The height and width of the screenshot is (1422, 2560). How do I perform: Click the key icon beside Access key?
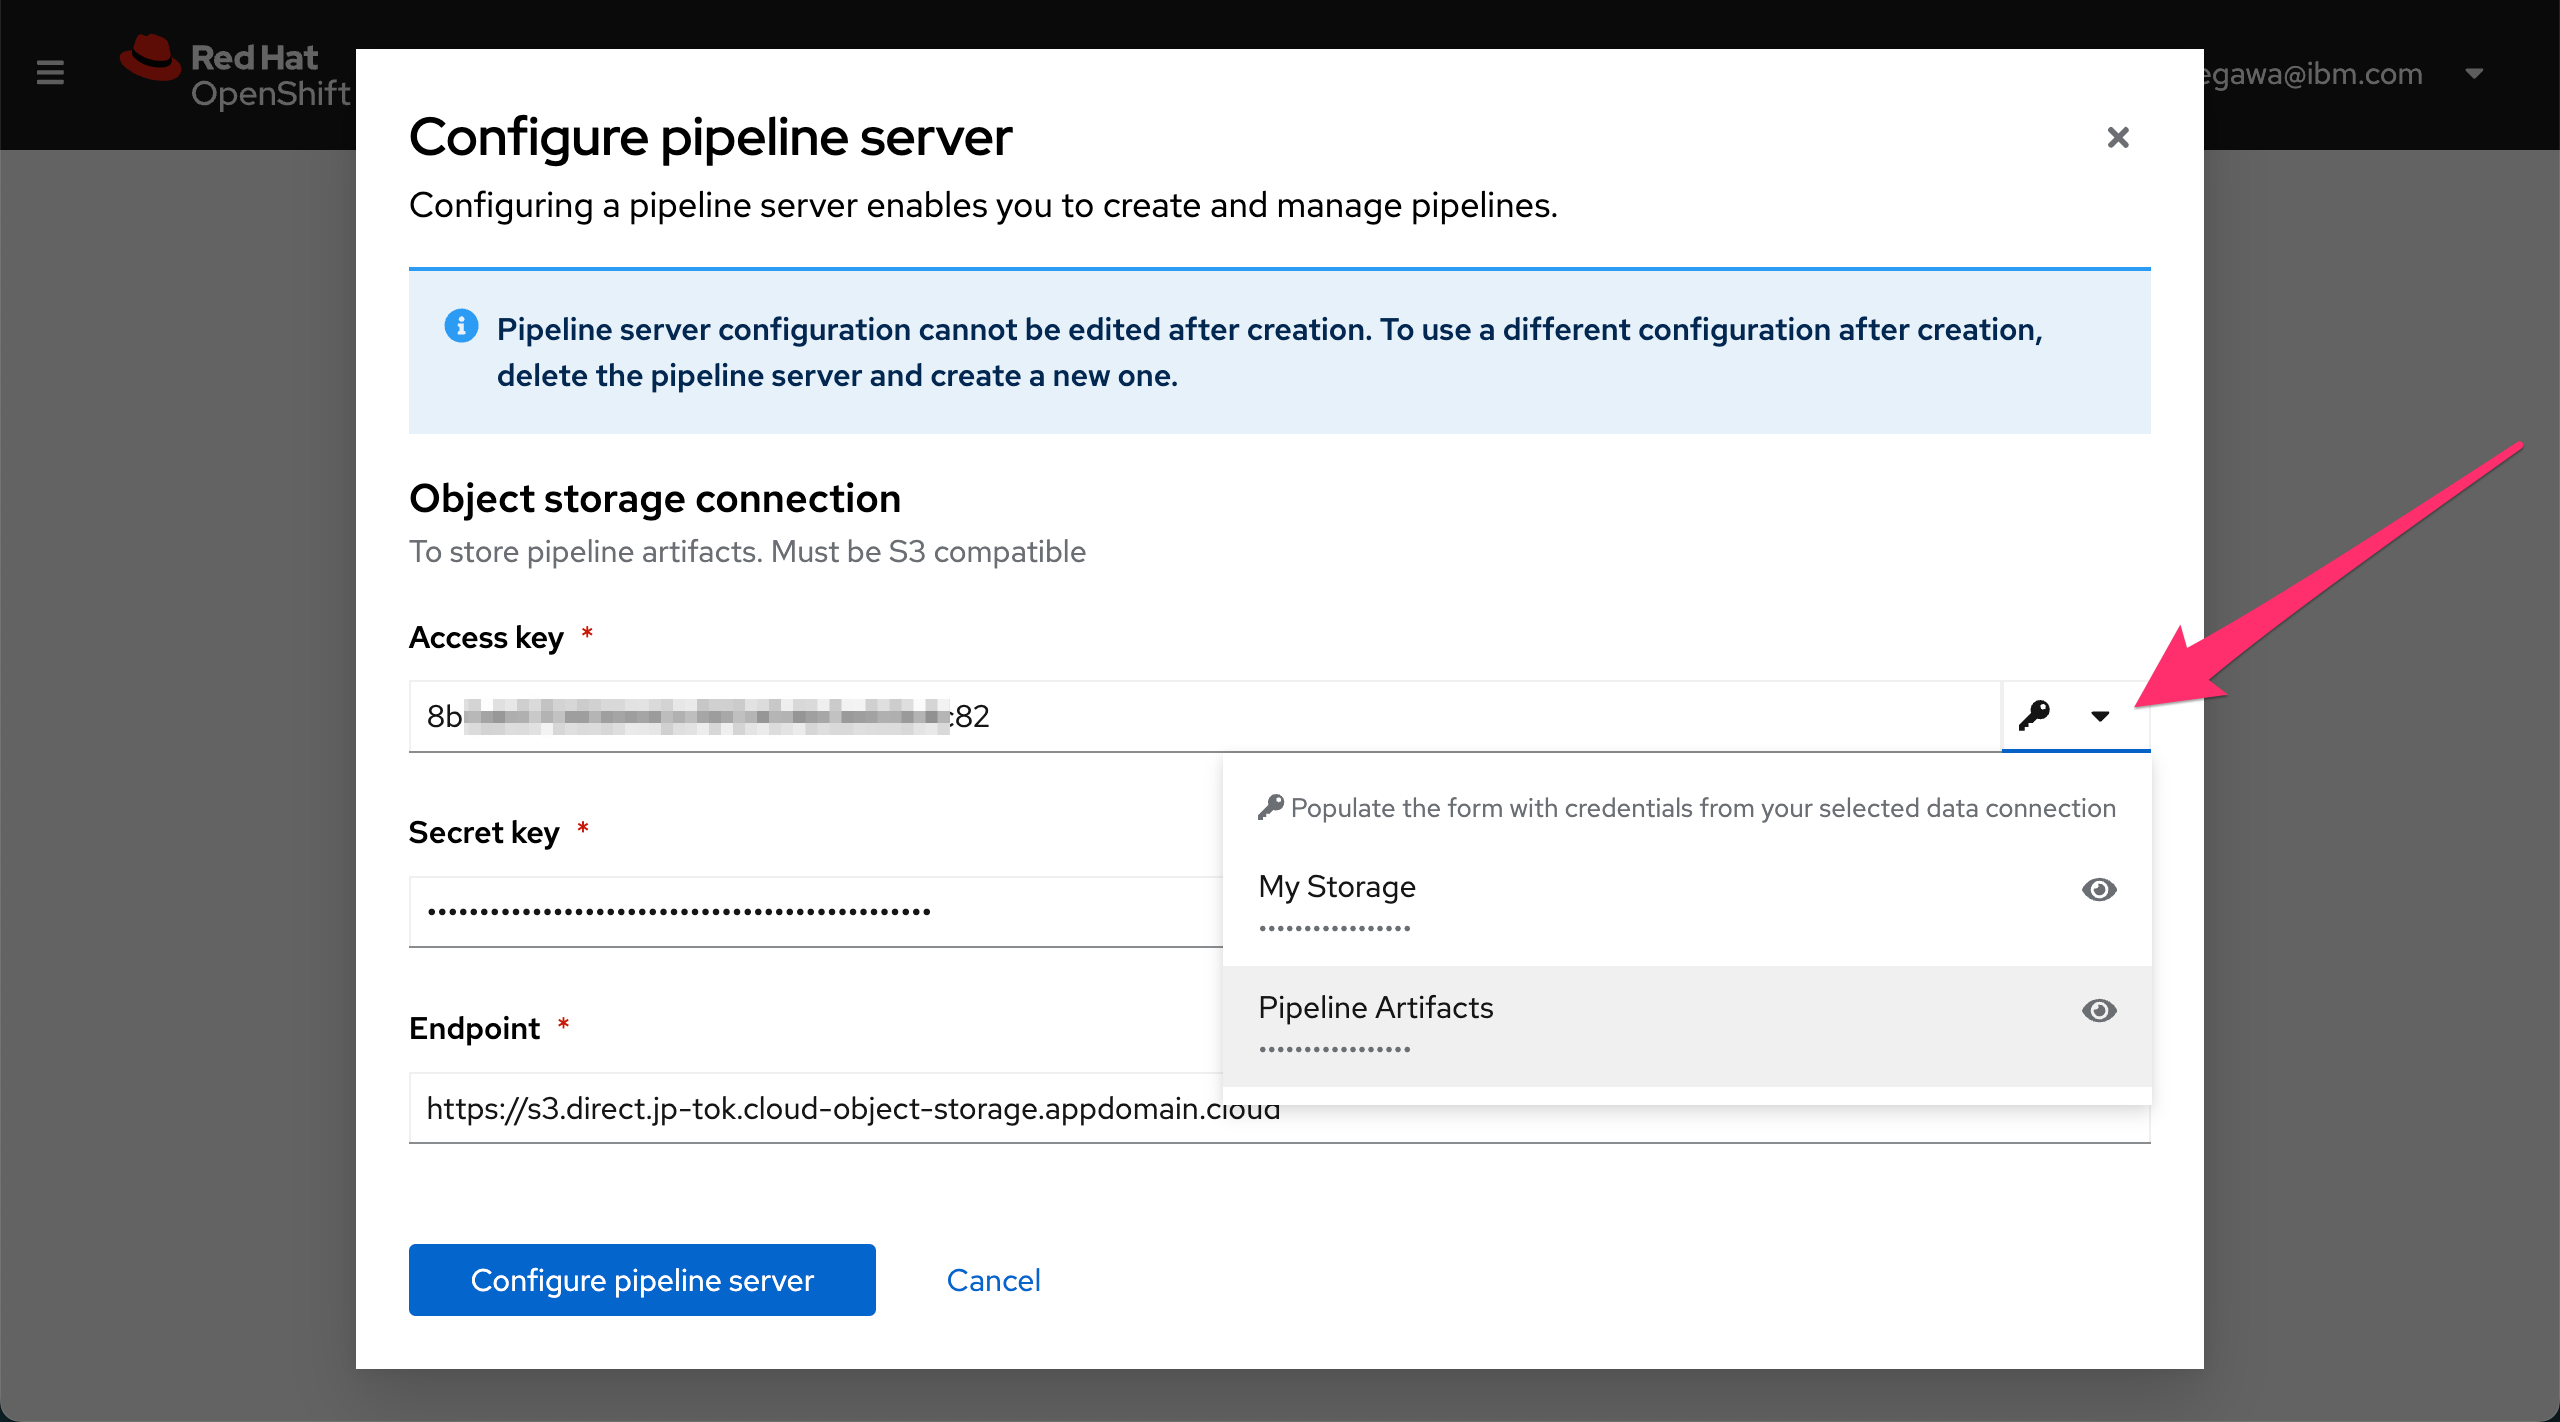tap(2034, 715)
